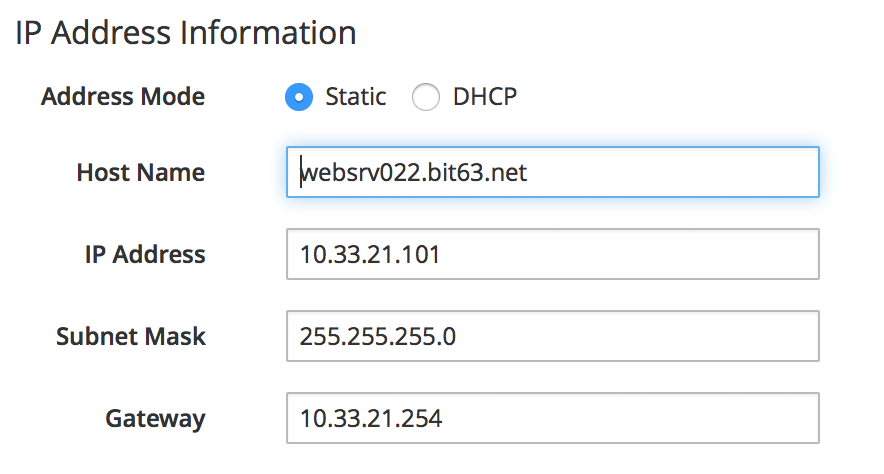Select the Static address mode radio button
The width and height of the screenshot is (884, 474).
300,97
